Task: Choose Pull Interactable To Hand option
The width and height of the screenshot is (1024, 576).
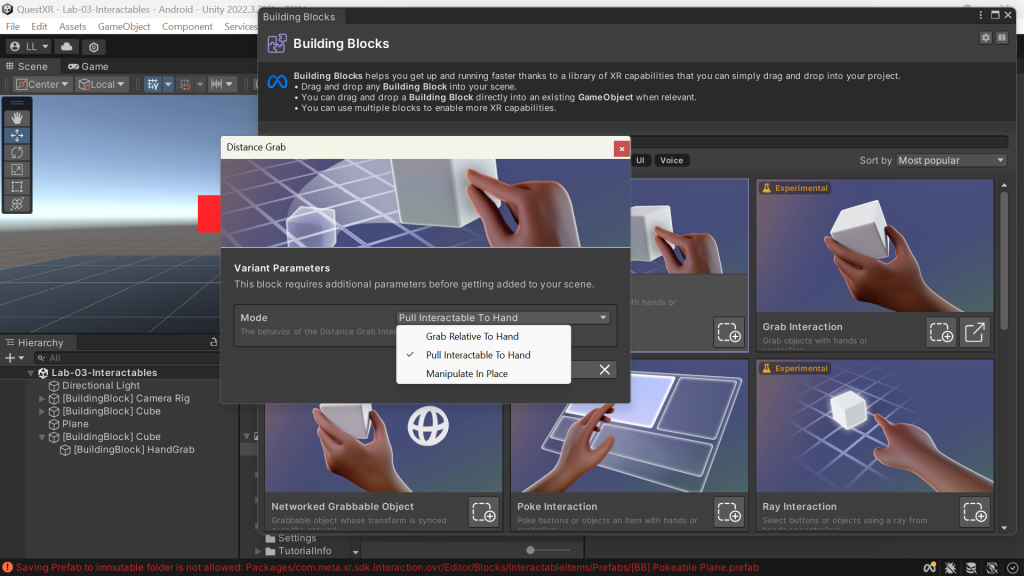Action: click(483, 355)
